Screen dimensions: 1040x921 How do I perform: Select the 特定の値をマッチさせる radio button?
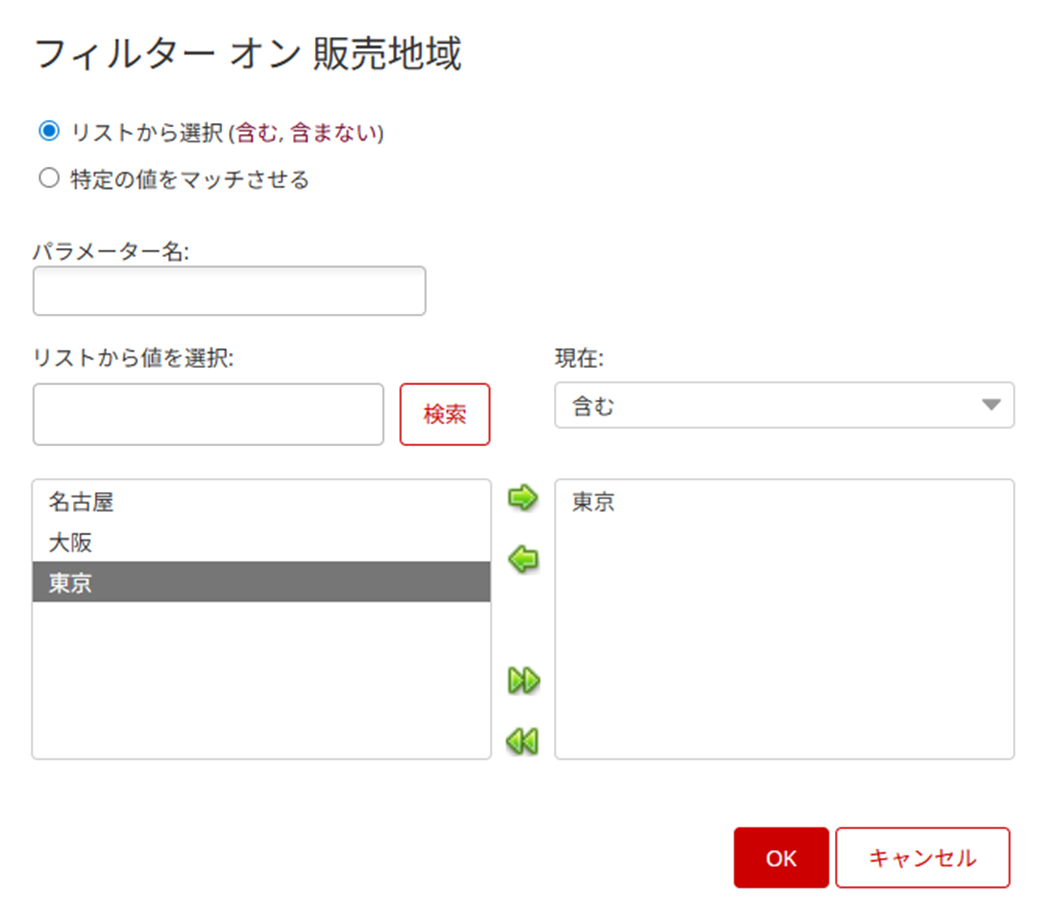point(48,179)
